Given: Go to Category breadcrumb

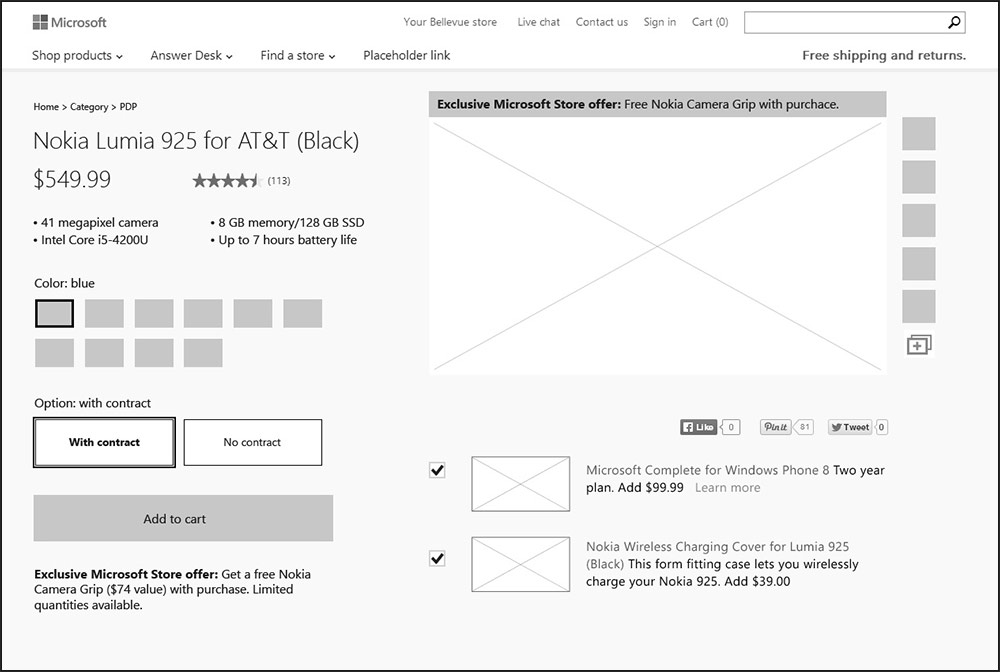Looking at the screenshot, I should tap(89, 106).
